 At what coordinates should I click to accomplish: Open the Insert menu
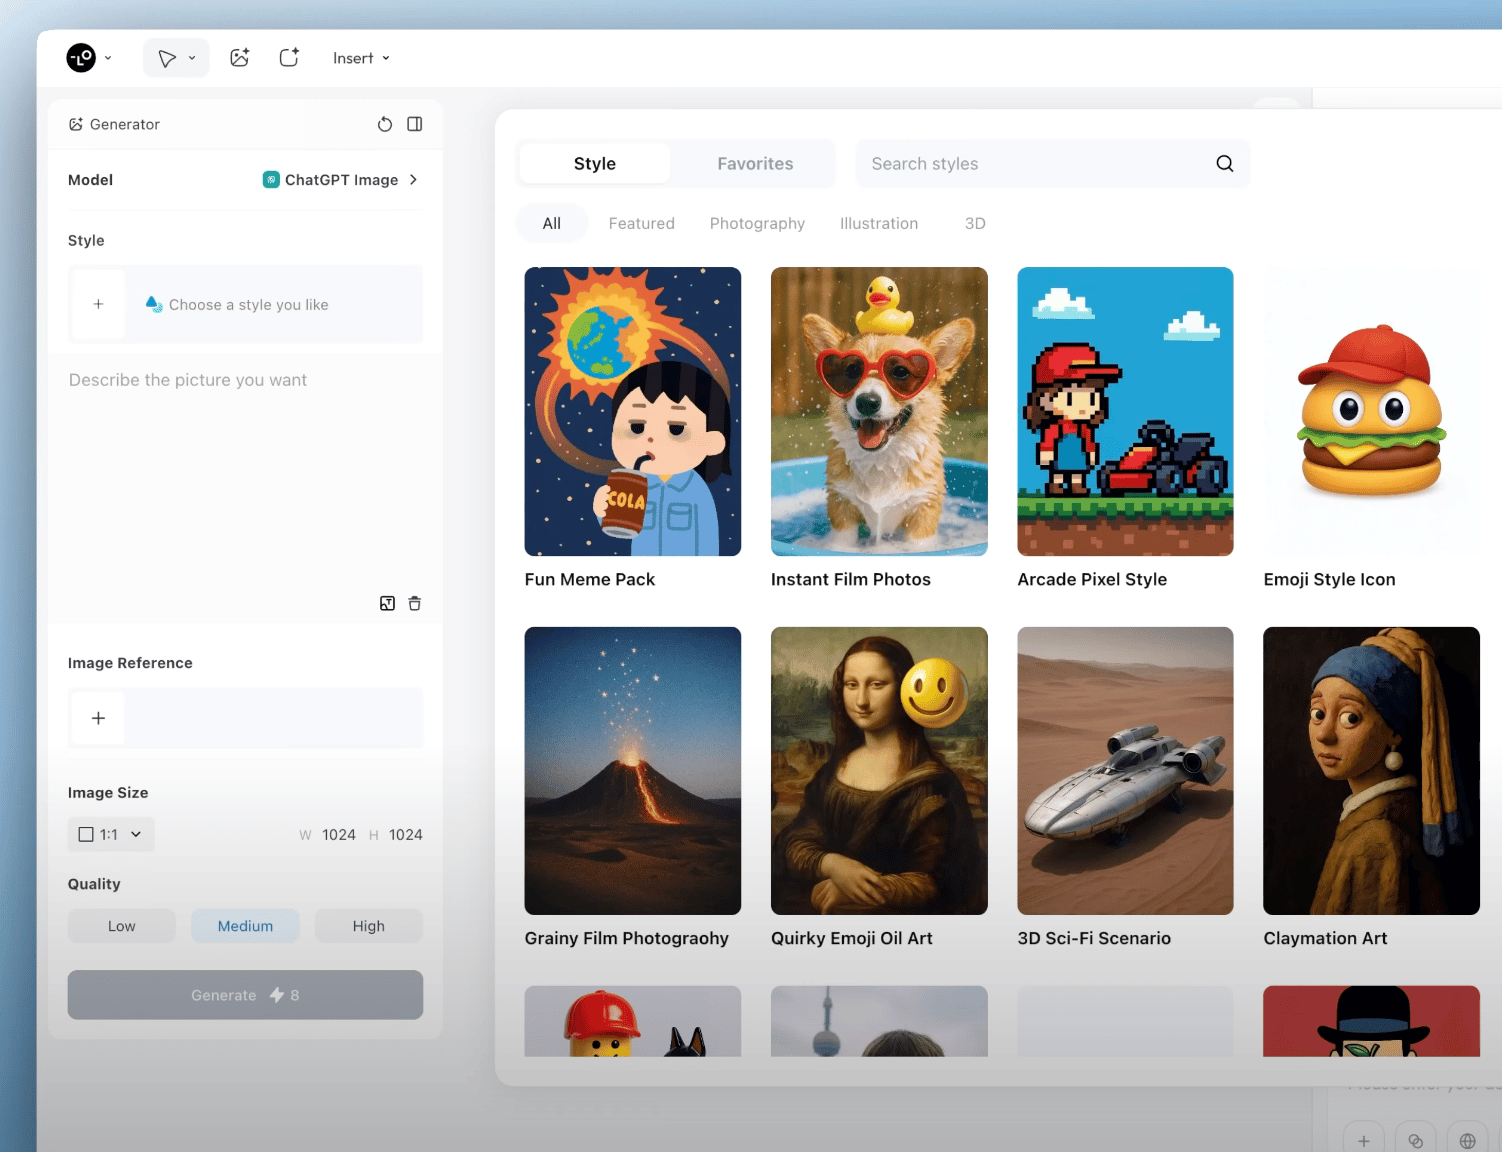point(361,58)
